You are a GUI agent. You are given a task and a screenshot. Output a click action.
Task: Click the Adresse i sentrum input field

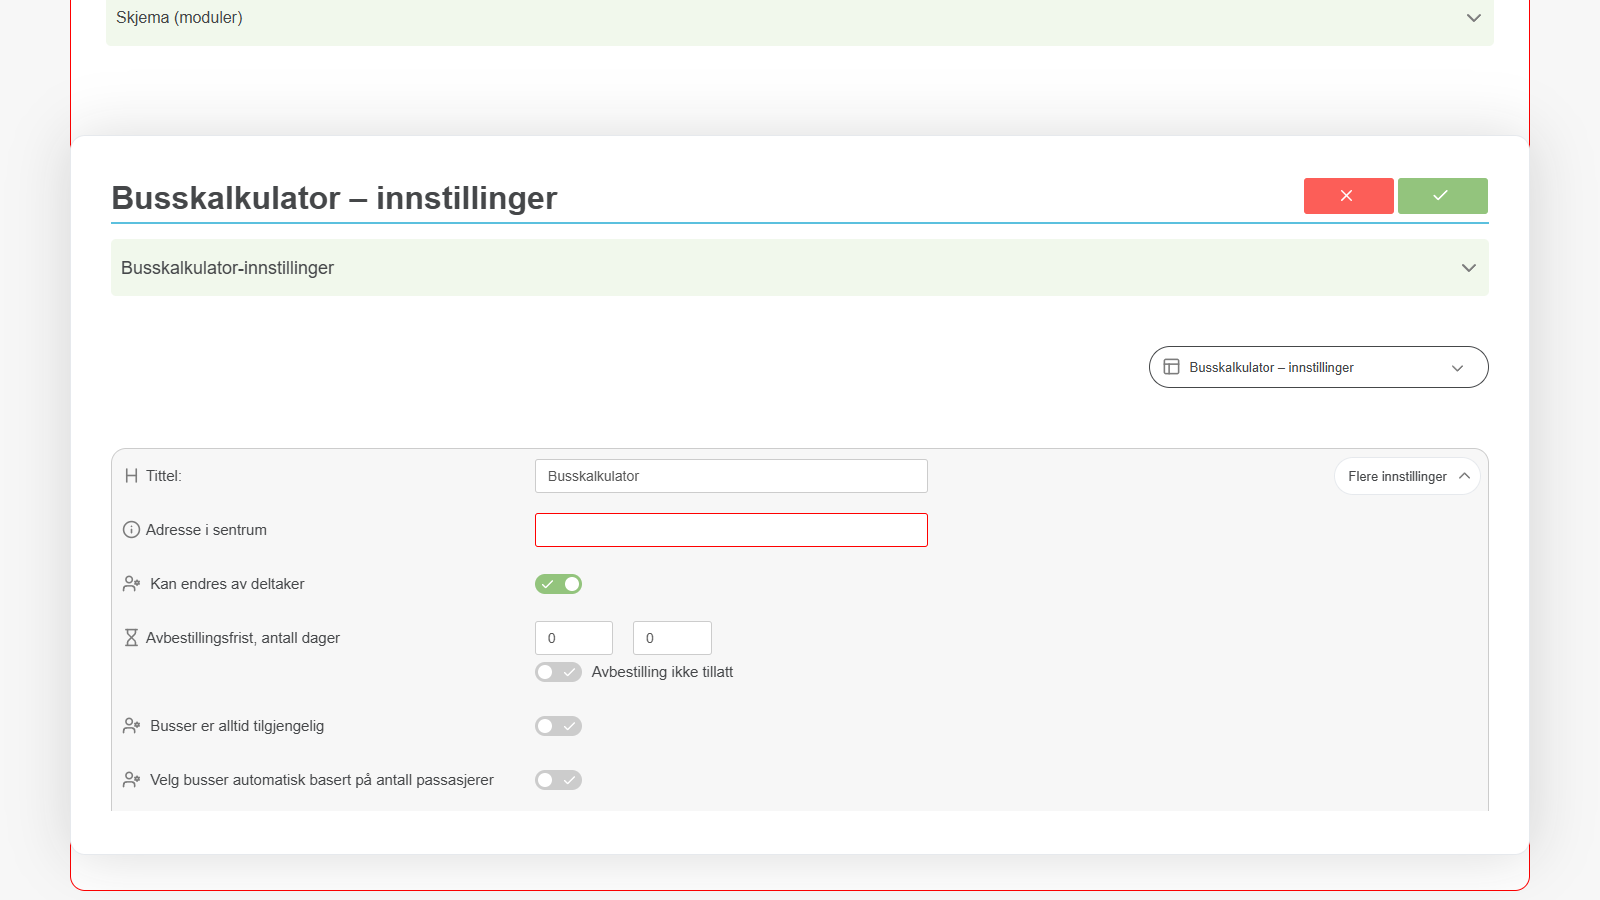pyautogui.click(x=731, y=530)
